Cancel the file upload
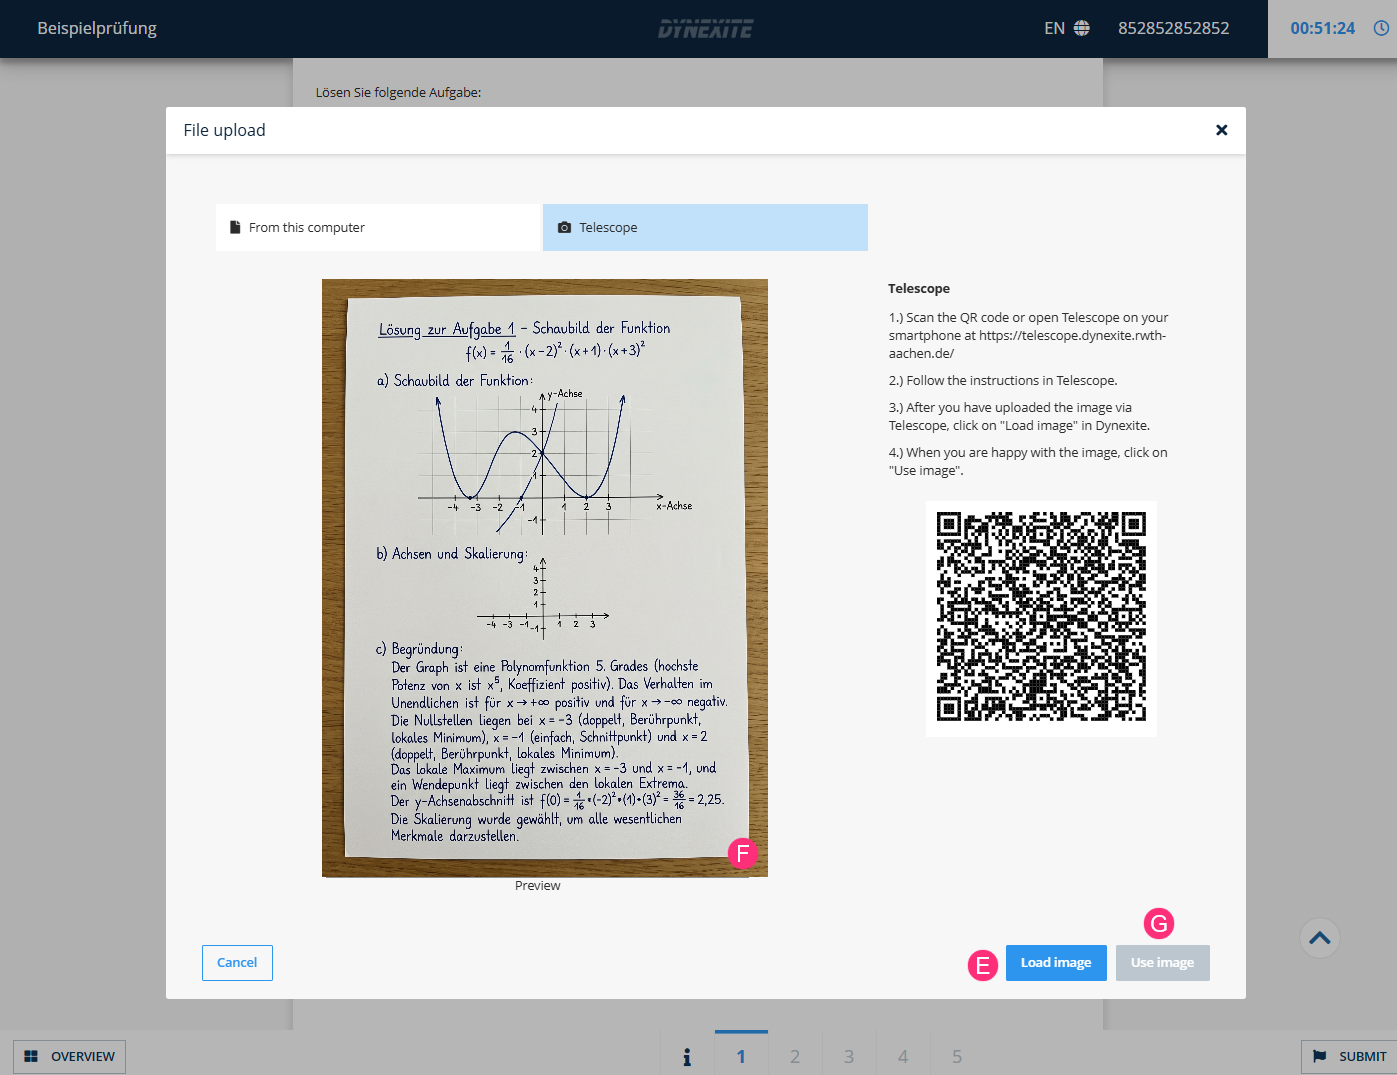 237,963
